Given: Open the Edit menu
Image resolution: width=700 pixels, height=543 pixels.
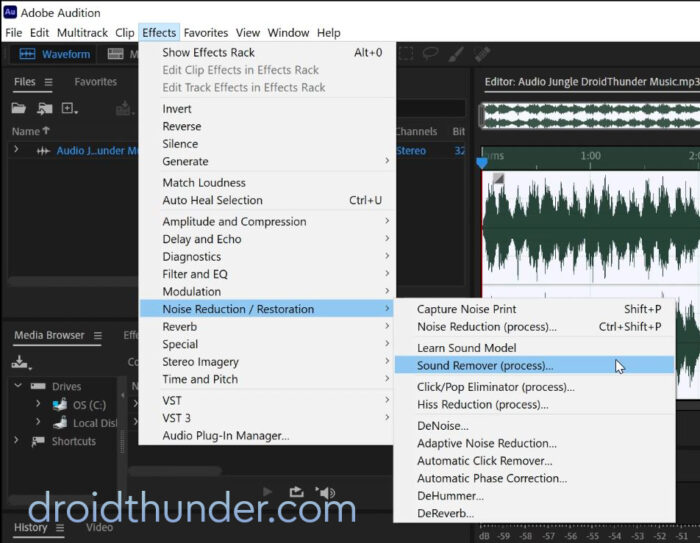Looking at the screenshot, I should tap(39, 33).
